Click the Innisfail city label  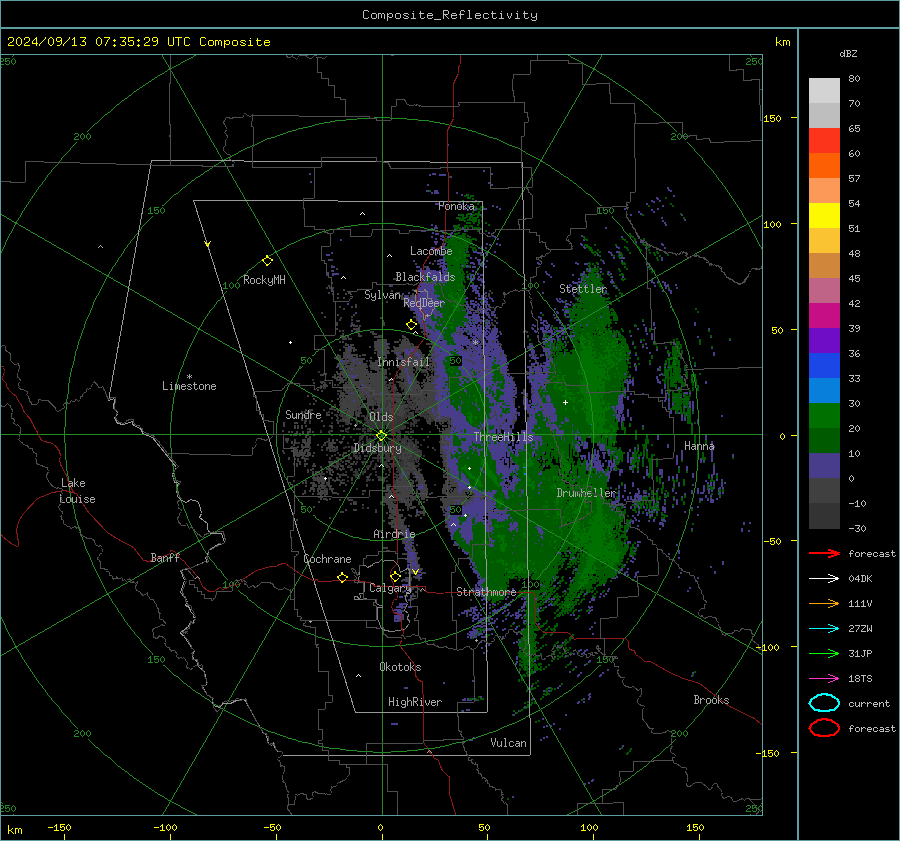[x=403, y=362]
